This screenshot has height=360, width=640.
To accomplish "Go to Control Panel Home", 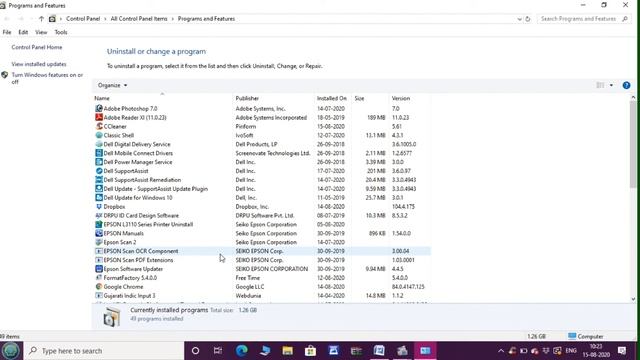I will 37,47.
